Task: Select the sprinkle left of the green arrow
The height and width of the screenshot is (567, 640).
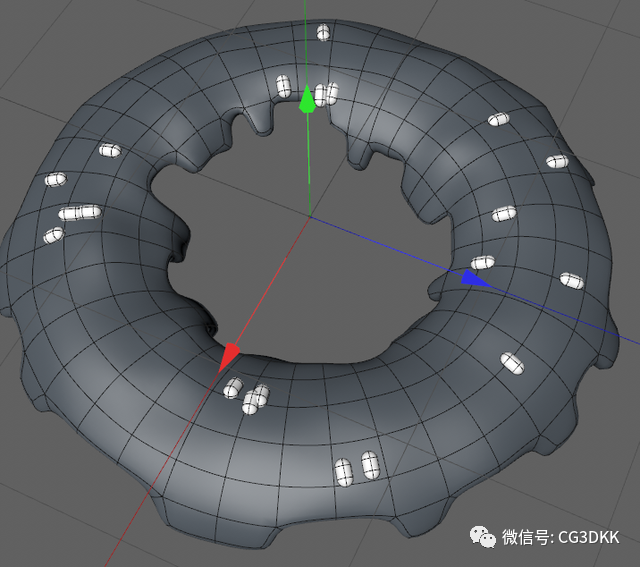Action: 283,86
